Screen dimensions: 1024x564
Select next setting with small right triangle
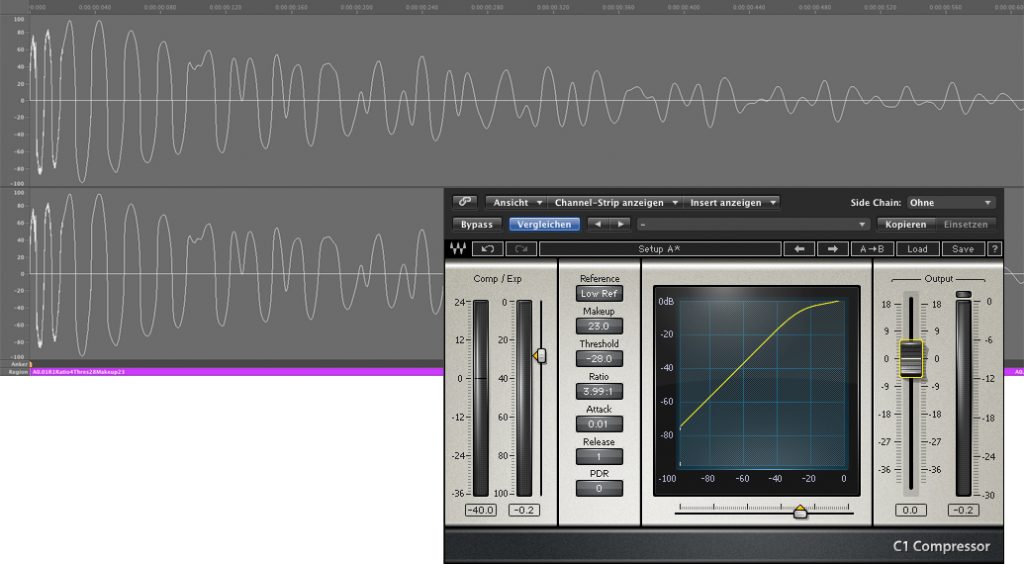620,224
